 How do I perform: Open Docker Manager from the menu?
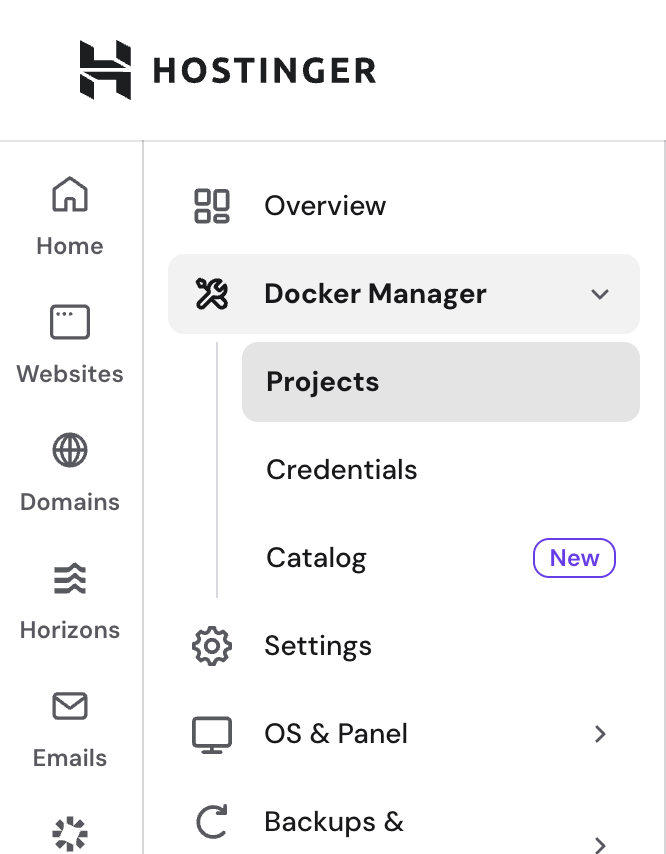coord(375,293)
